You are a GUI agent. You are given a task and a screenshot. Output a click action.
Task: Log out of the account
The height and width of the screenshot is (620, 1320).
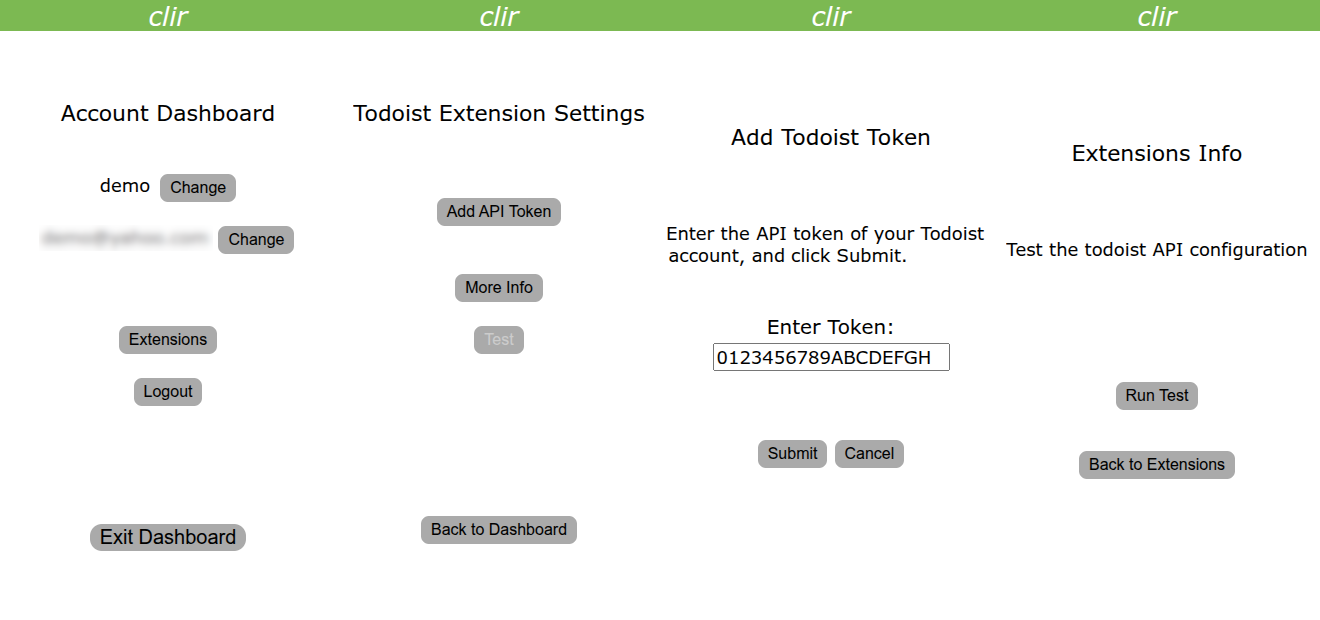point(168,392)
